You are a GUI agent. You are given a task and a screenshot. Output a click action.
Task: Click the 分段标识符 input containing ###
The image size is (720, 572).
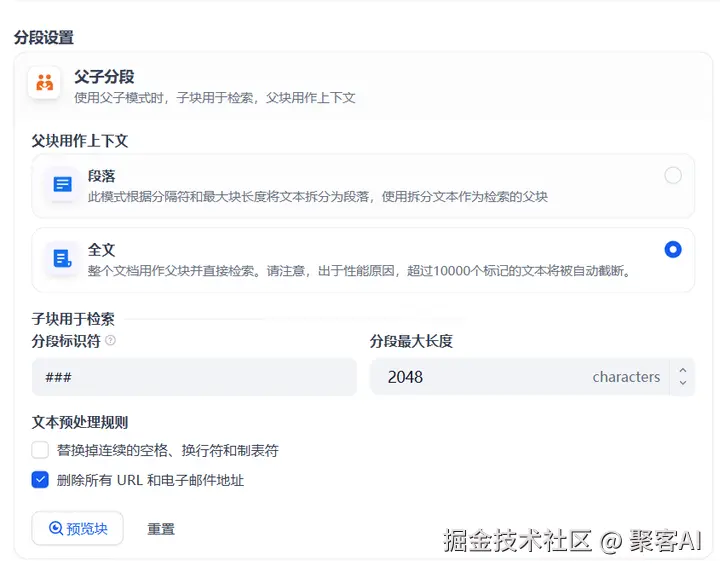(194, 377)
